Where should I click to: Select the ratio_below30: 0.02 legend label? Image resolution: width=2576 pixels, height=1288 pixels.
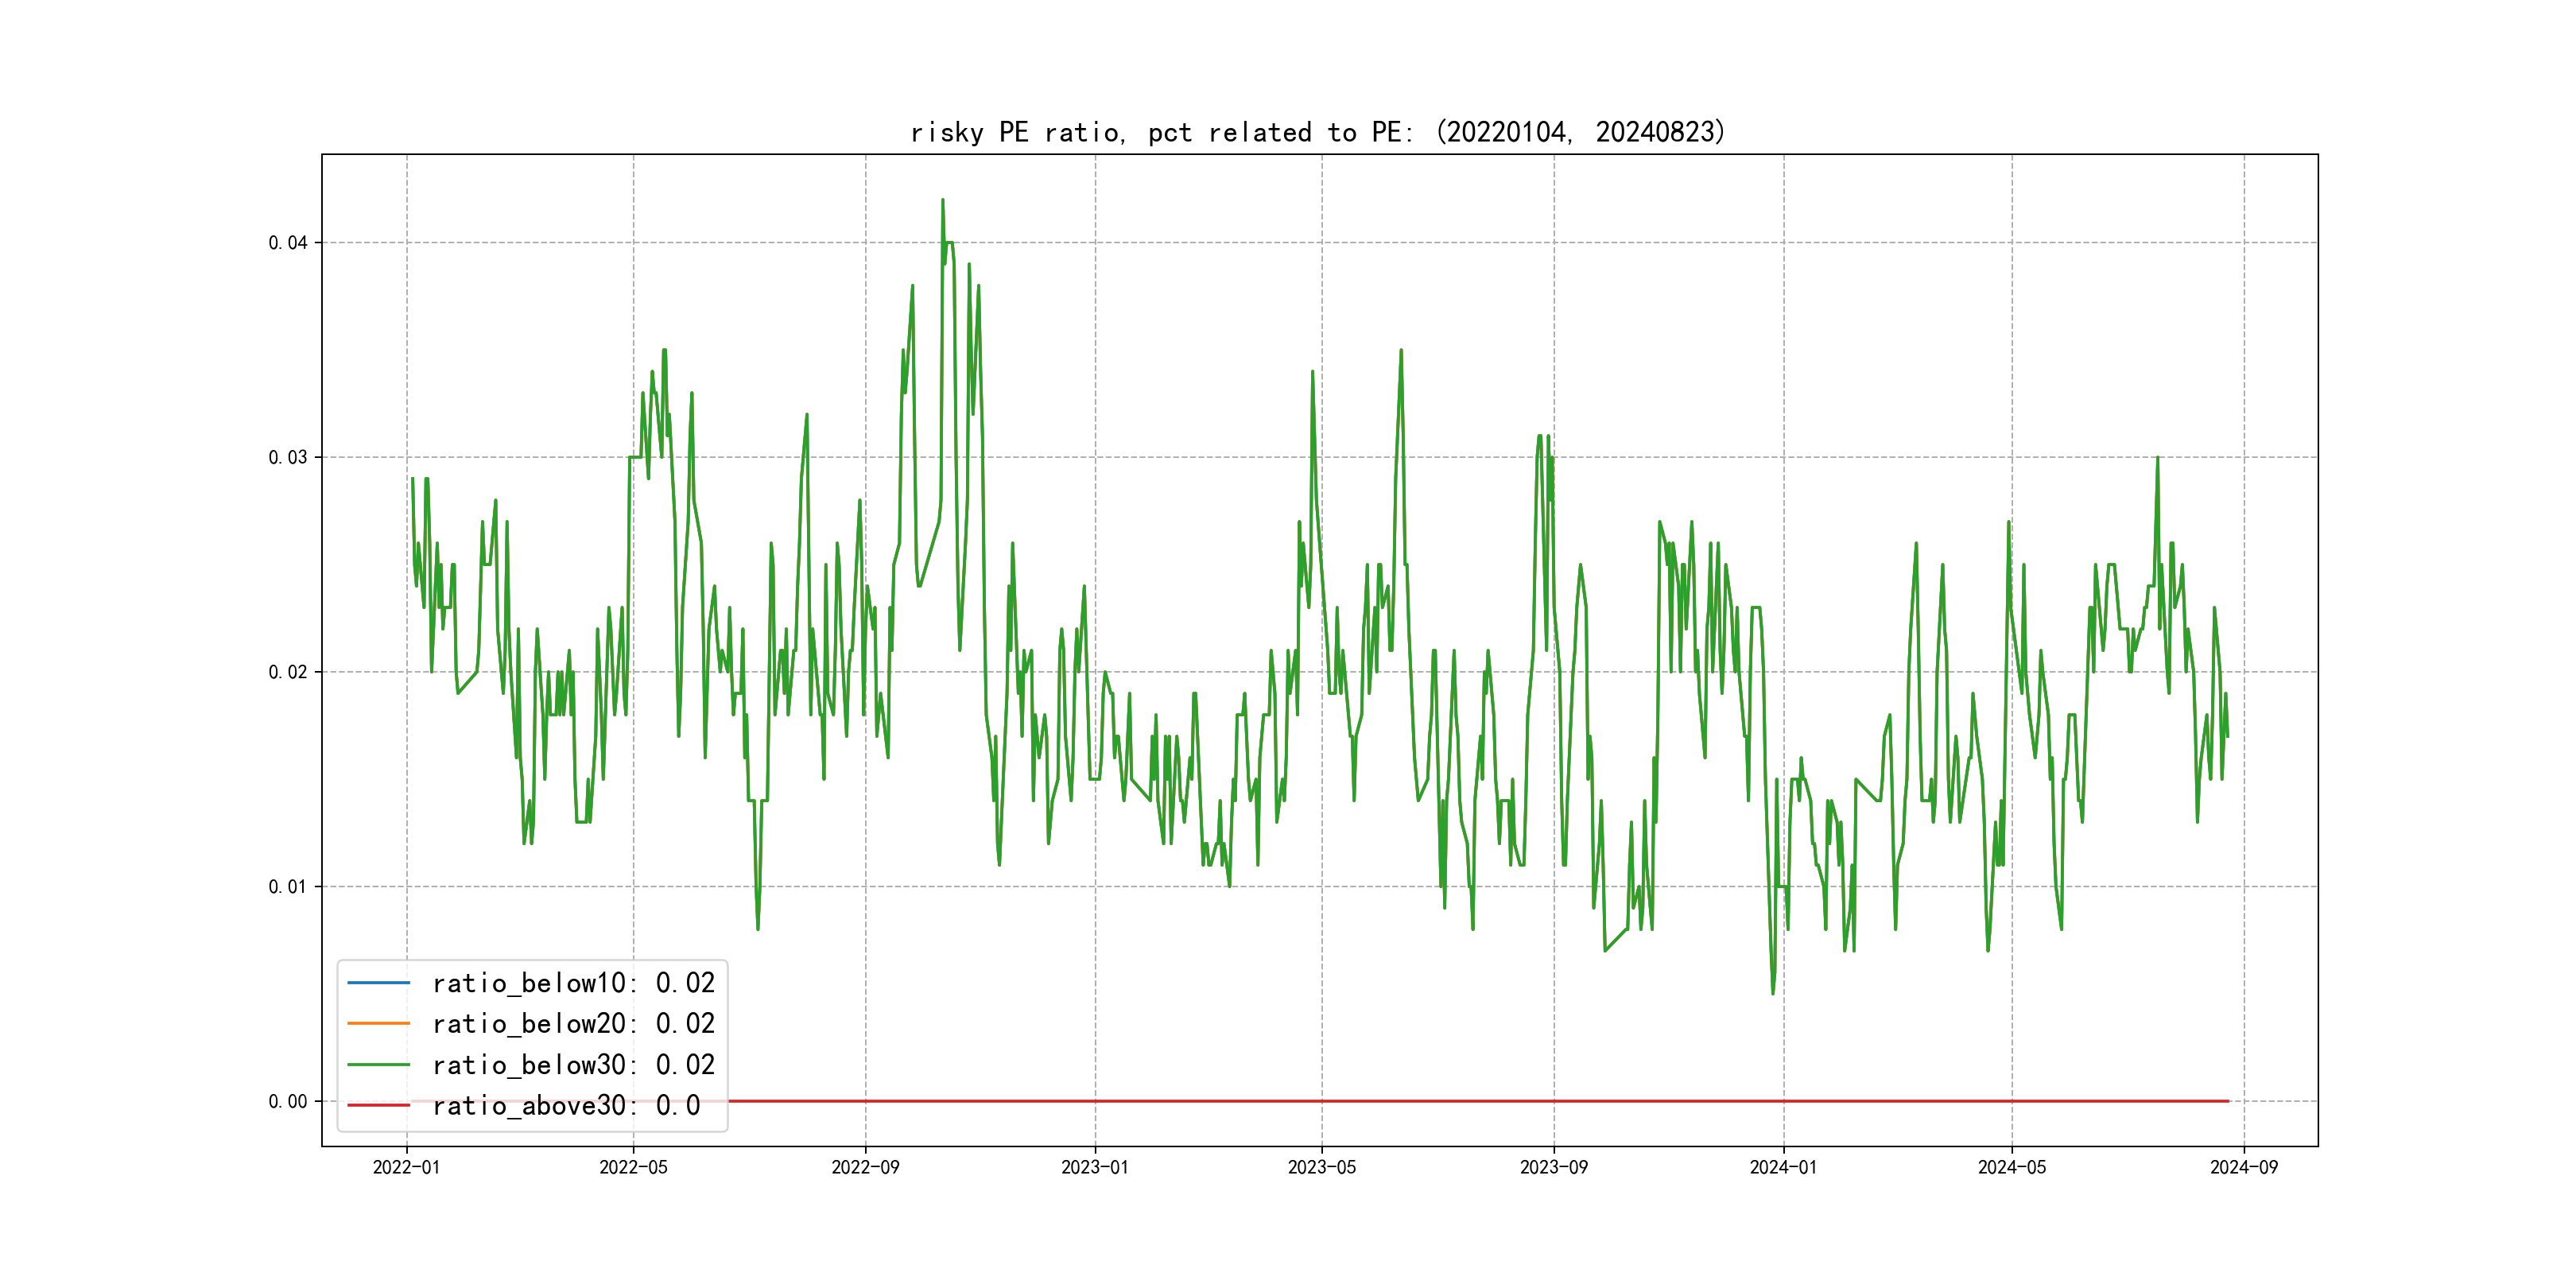(x=573, y=1065)
